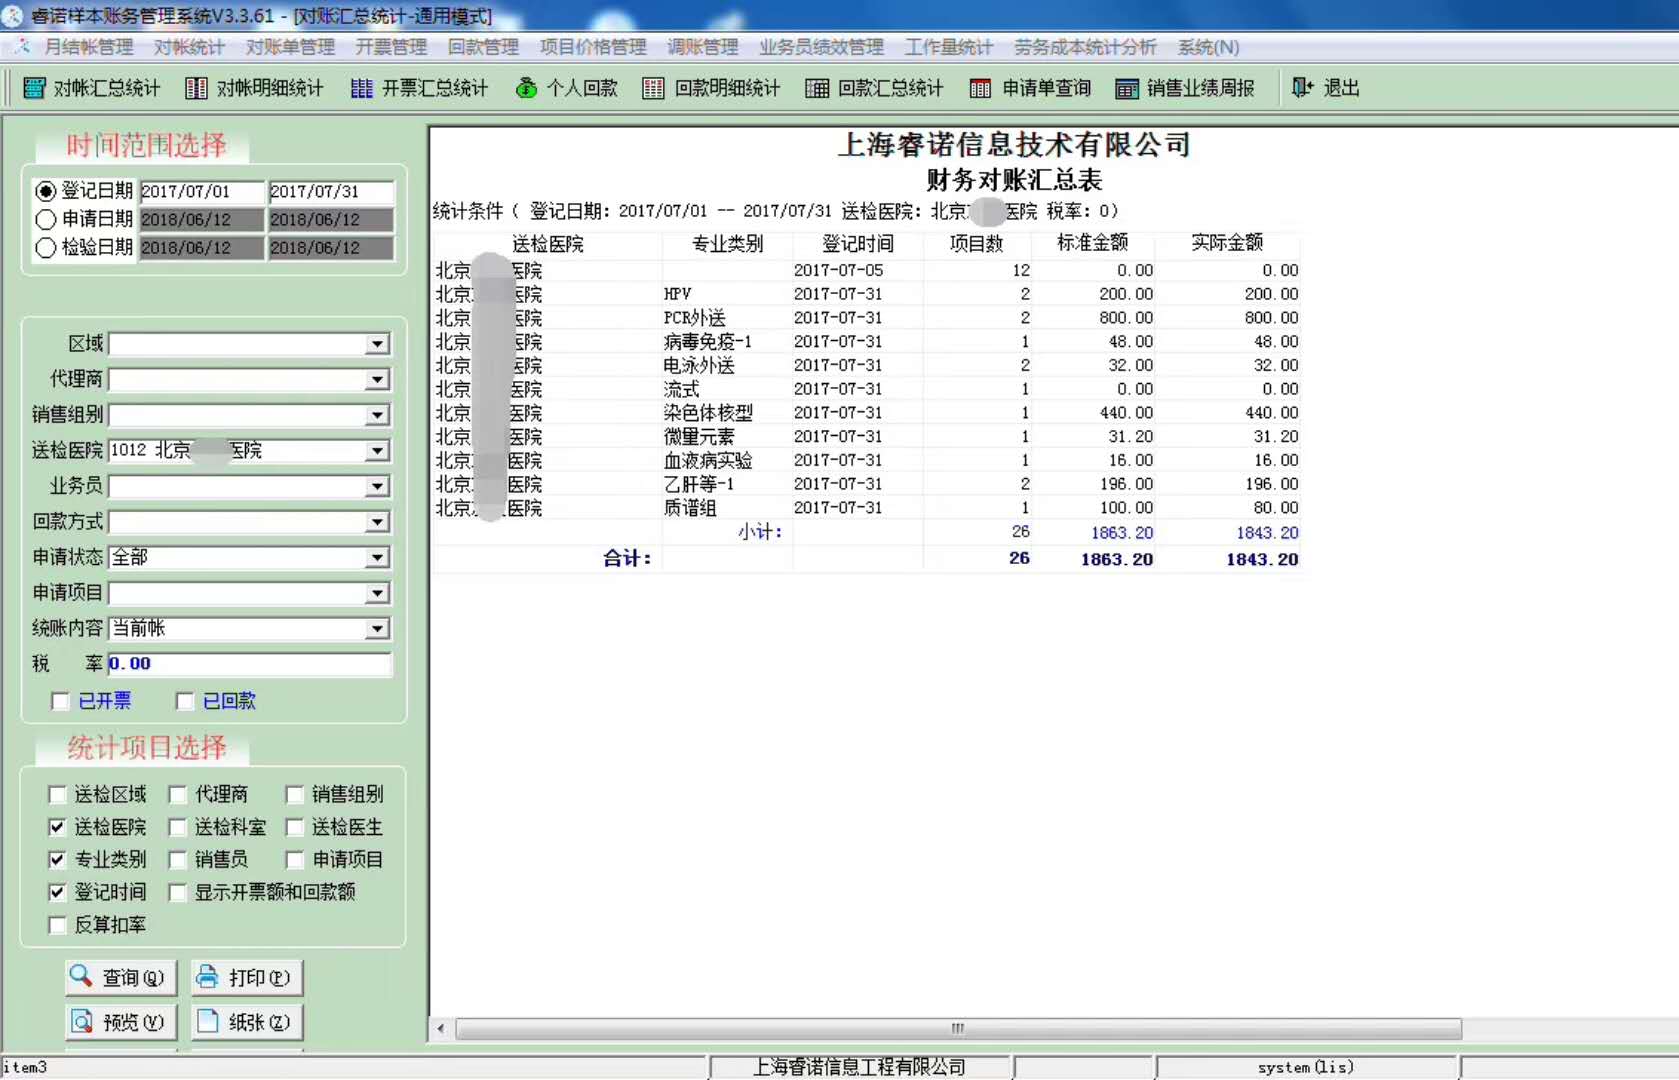Open the 申请状态 dropdown
The height and width of the screenshot is (1080, 1679).
377,558
